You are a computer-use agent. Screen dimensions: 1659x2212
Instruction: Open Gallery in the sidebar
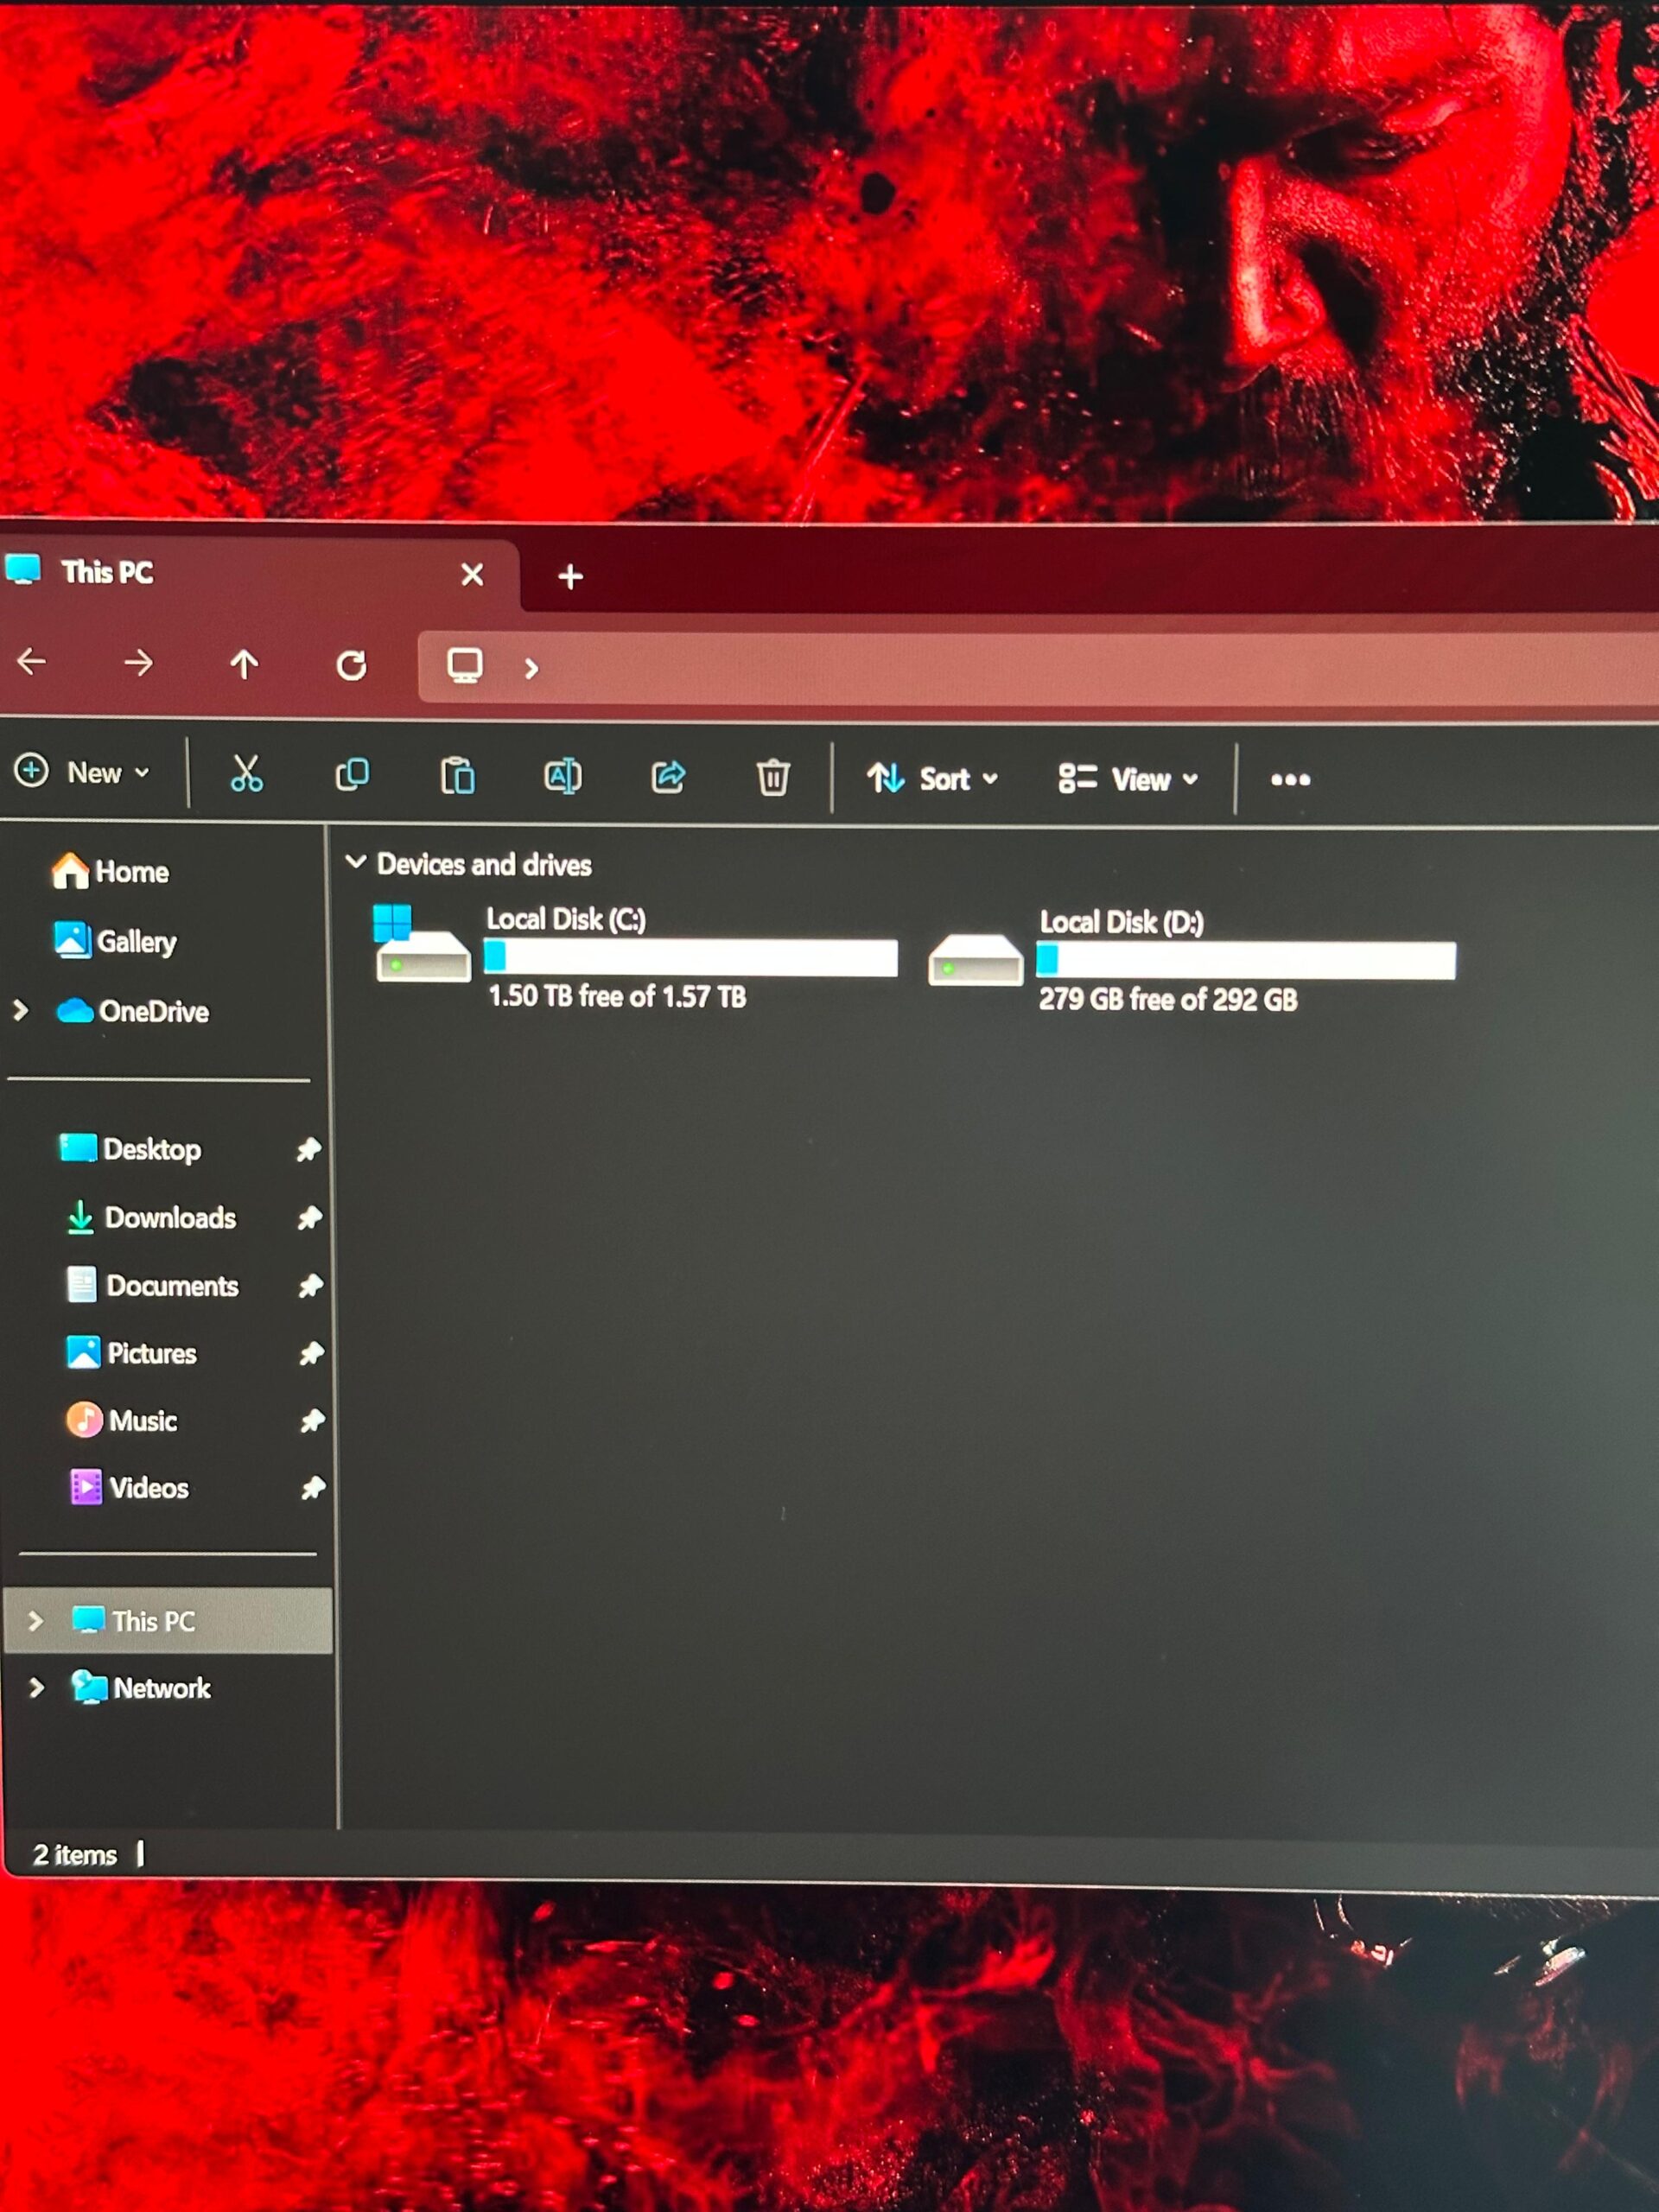(115, 941)
